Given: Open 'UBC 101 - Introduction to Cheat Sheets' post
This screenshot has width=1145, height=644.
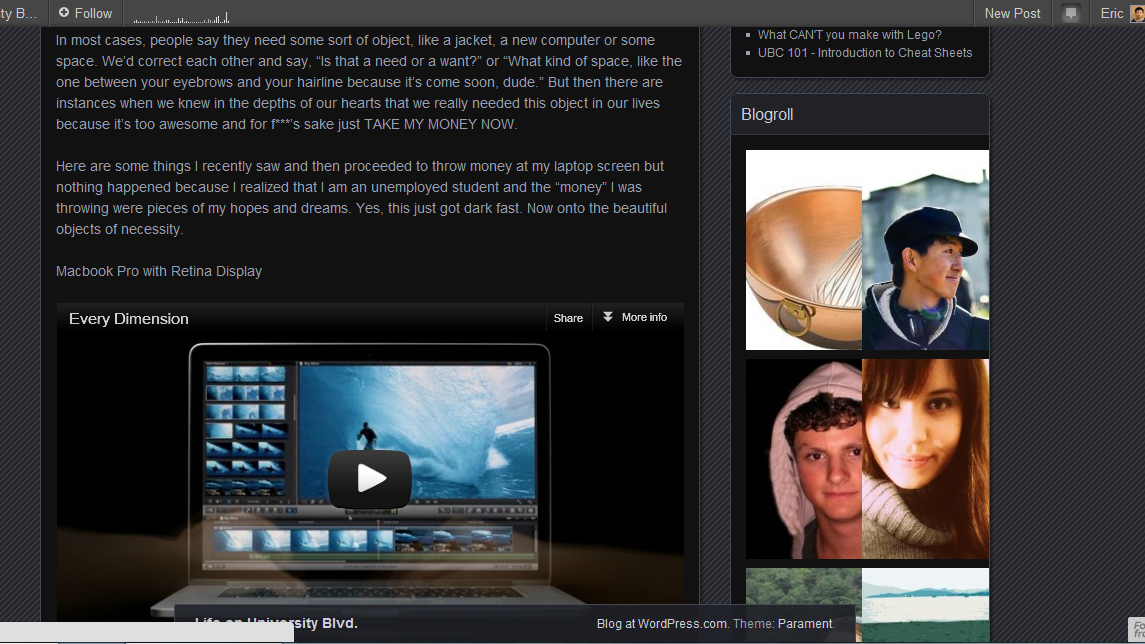Looking at the screenshot, I should 865,53.
